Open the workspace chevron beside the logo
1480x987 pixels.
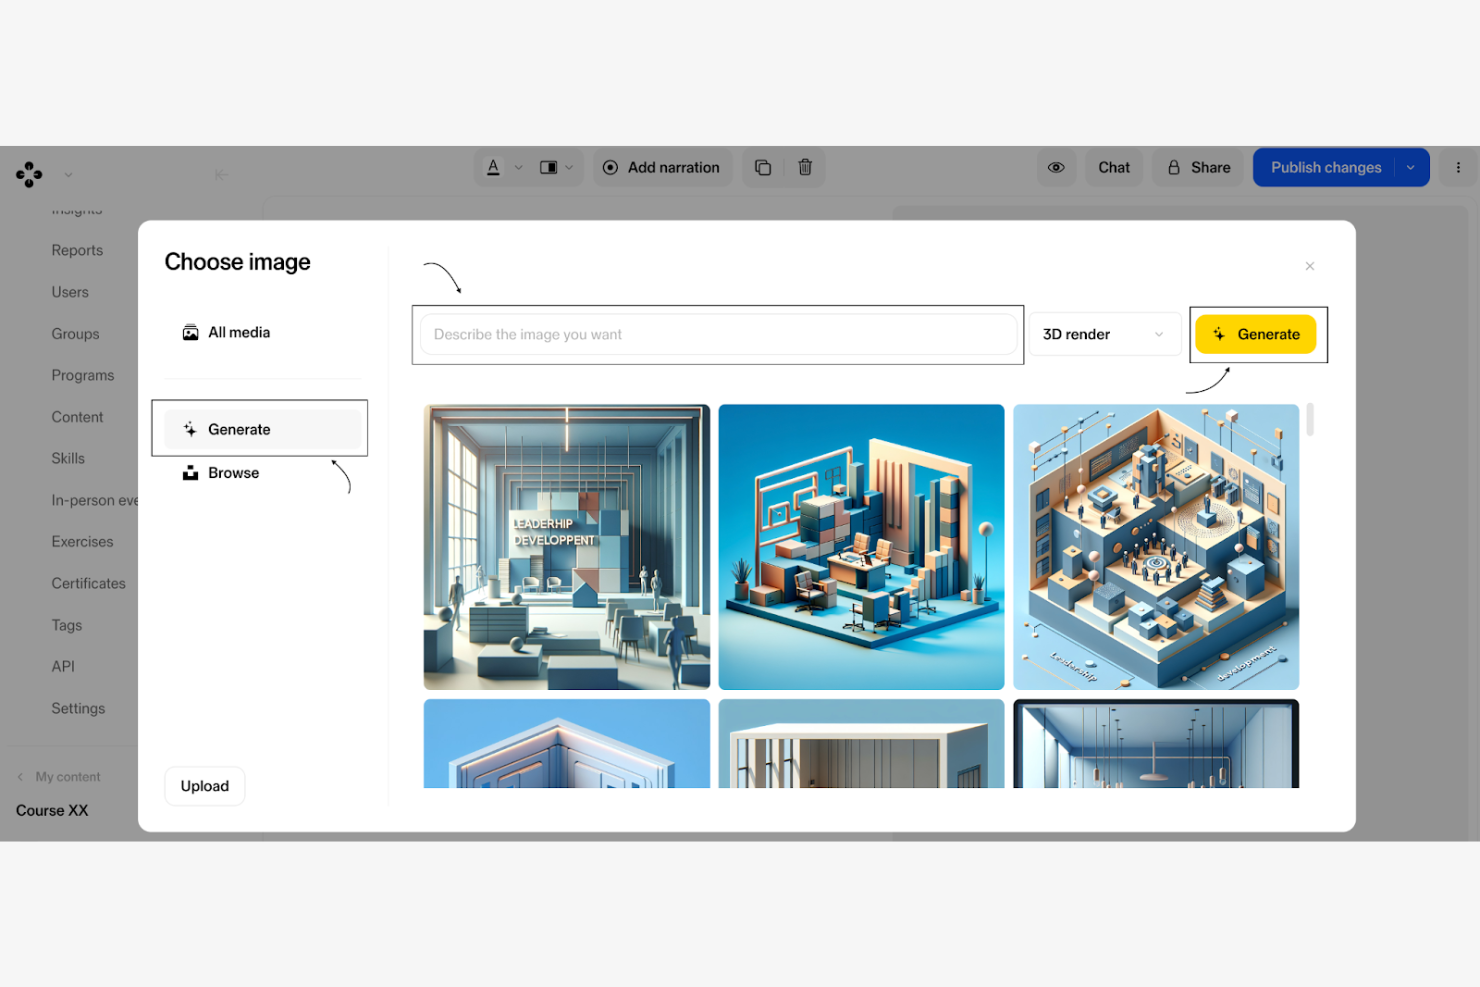coord(68,175)
